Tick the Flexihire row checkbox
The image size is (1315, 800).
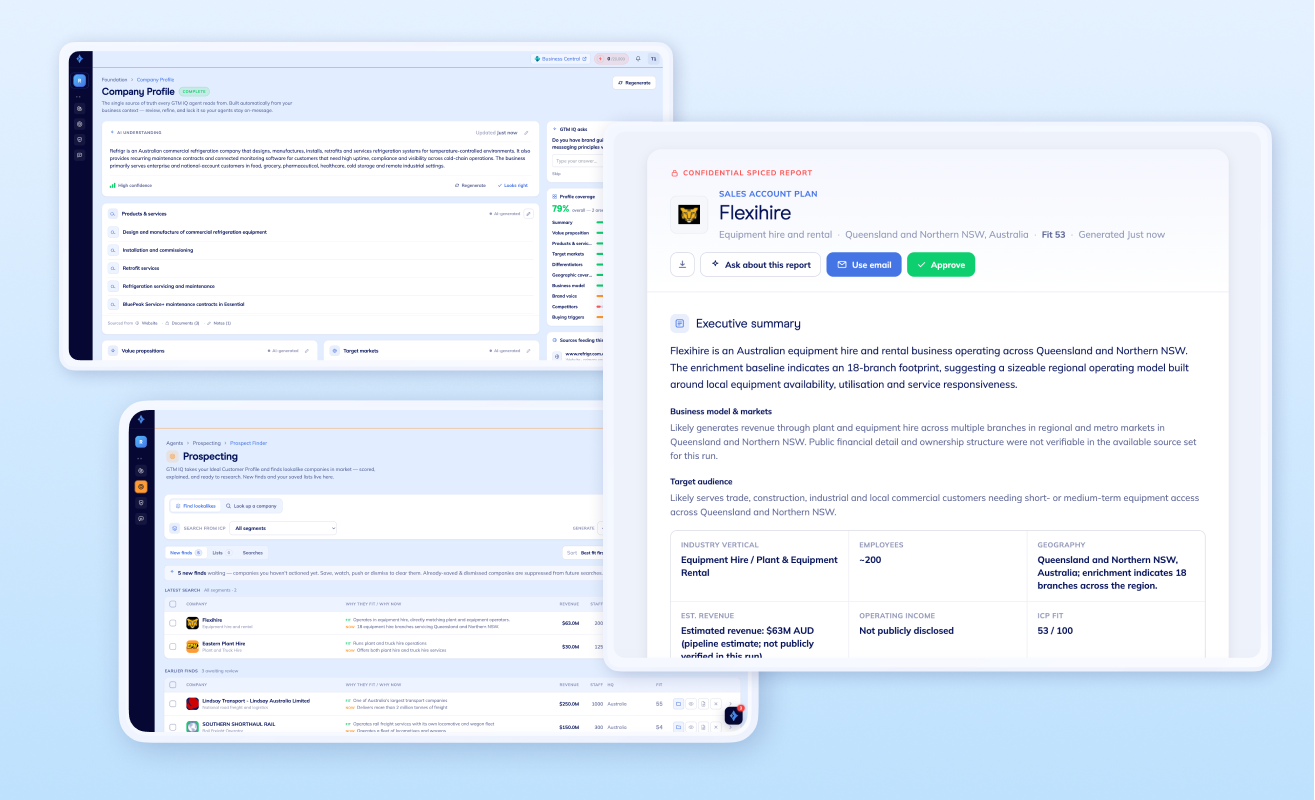click(x=173, y=623)
